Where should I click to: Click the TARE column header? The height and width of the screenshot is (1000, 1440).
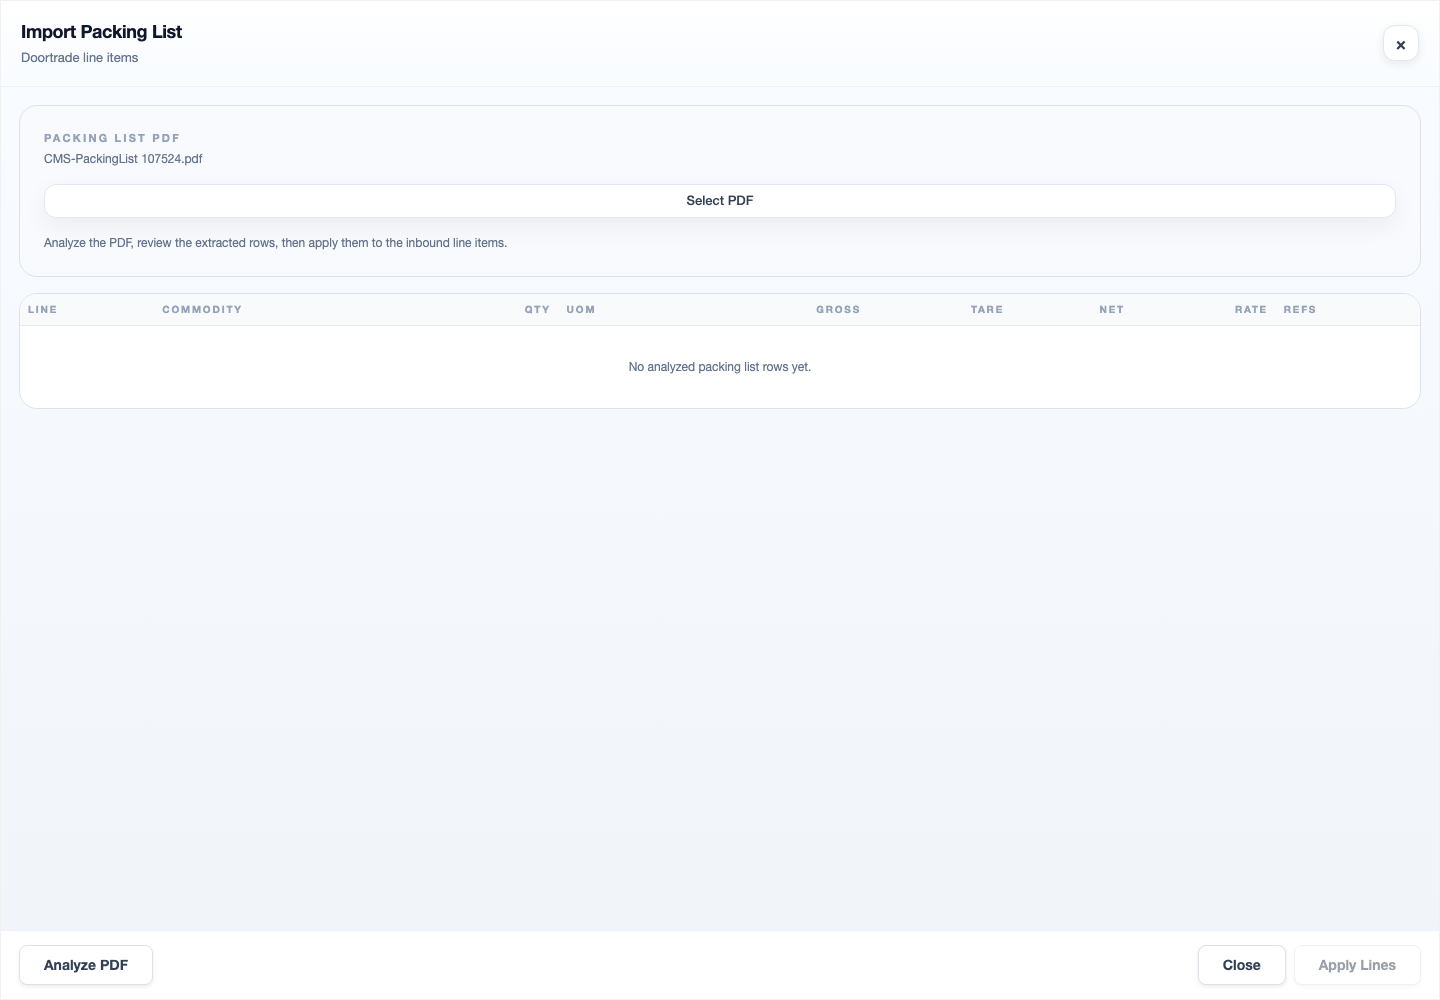[x=987, y=310]
